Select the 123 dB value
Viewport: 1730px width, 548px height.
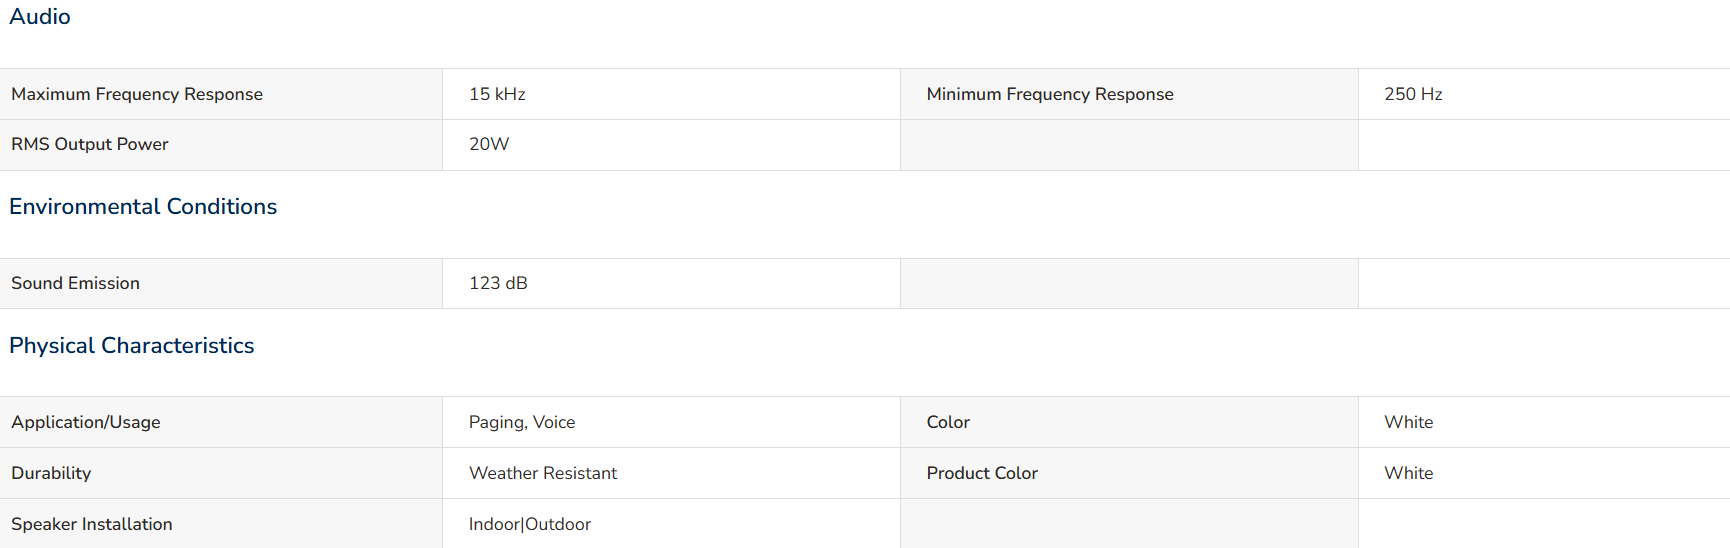point(498,283)
